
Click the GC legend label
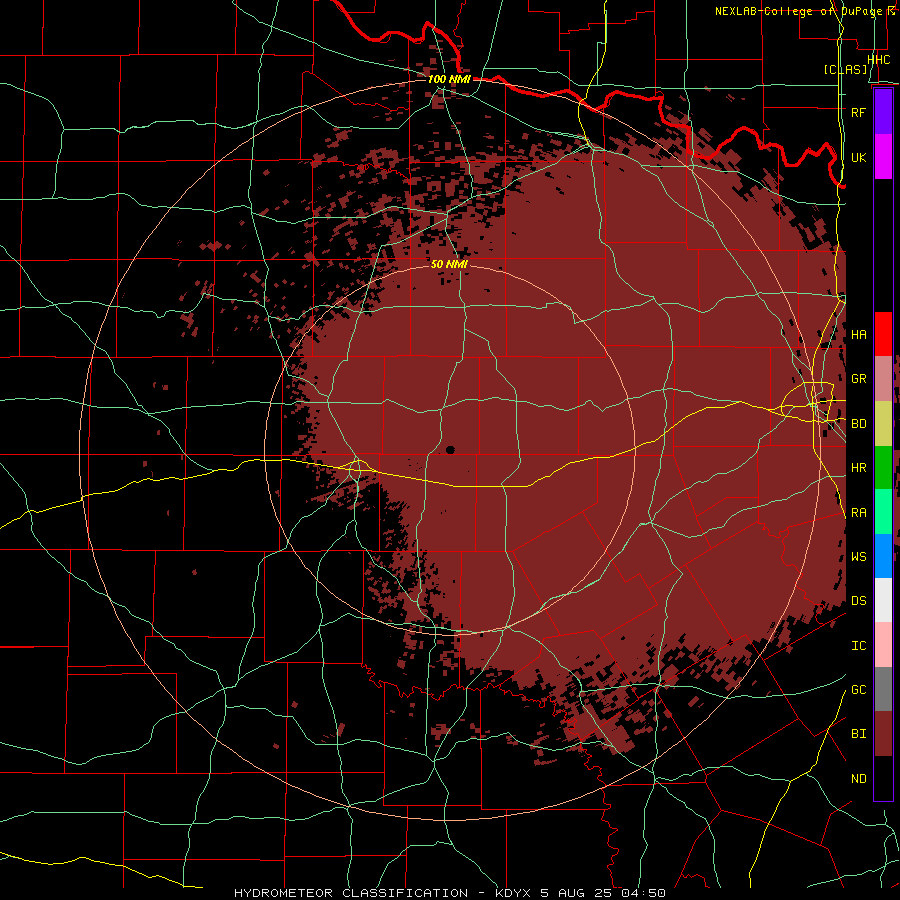(858, 689)
